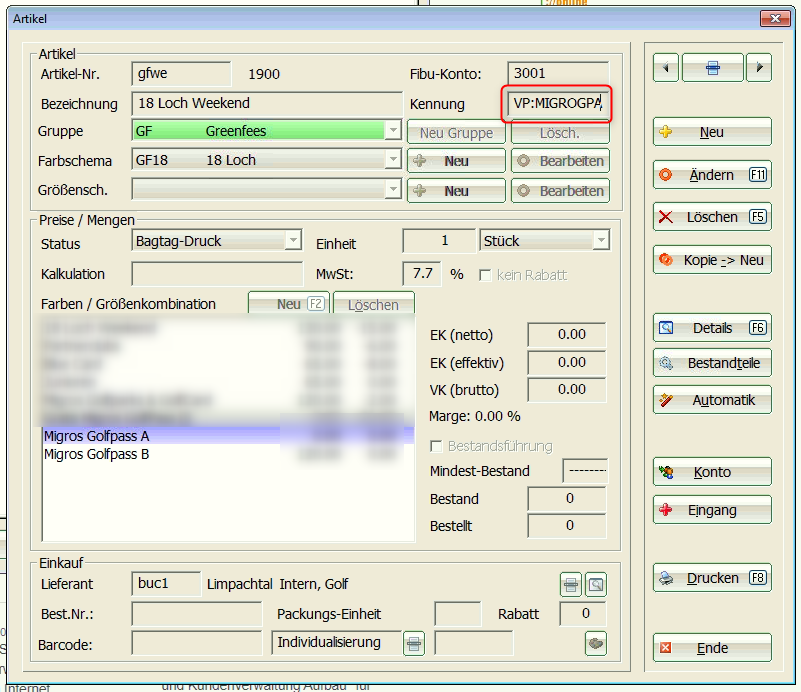Print with the Drucken button

[x=712, y=578]
